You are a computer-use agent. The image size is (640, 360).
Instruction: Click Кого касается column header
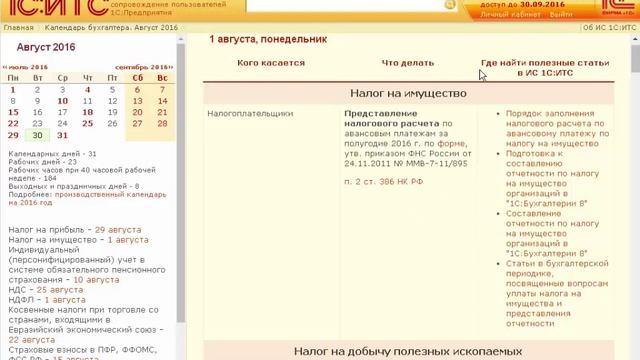271,63
